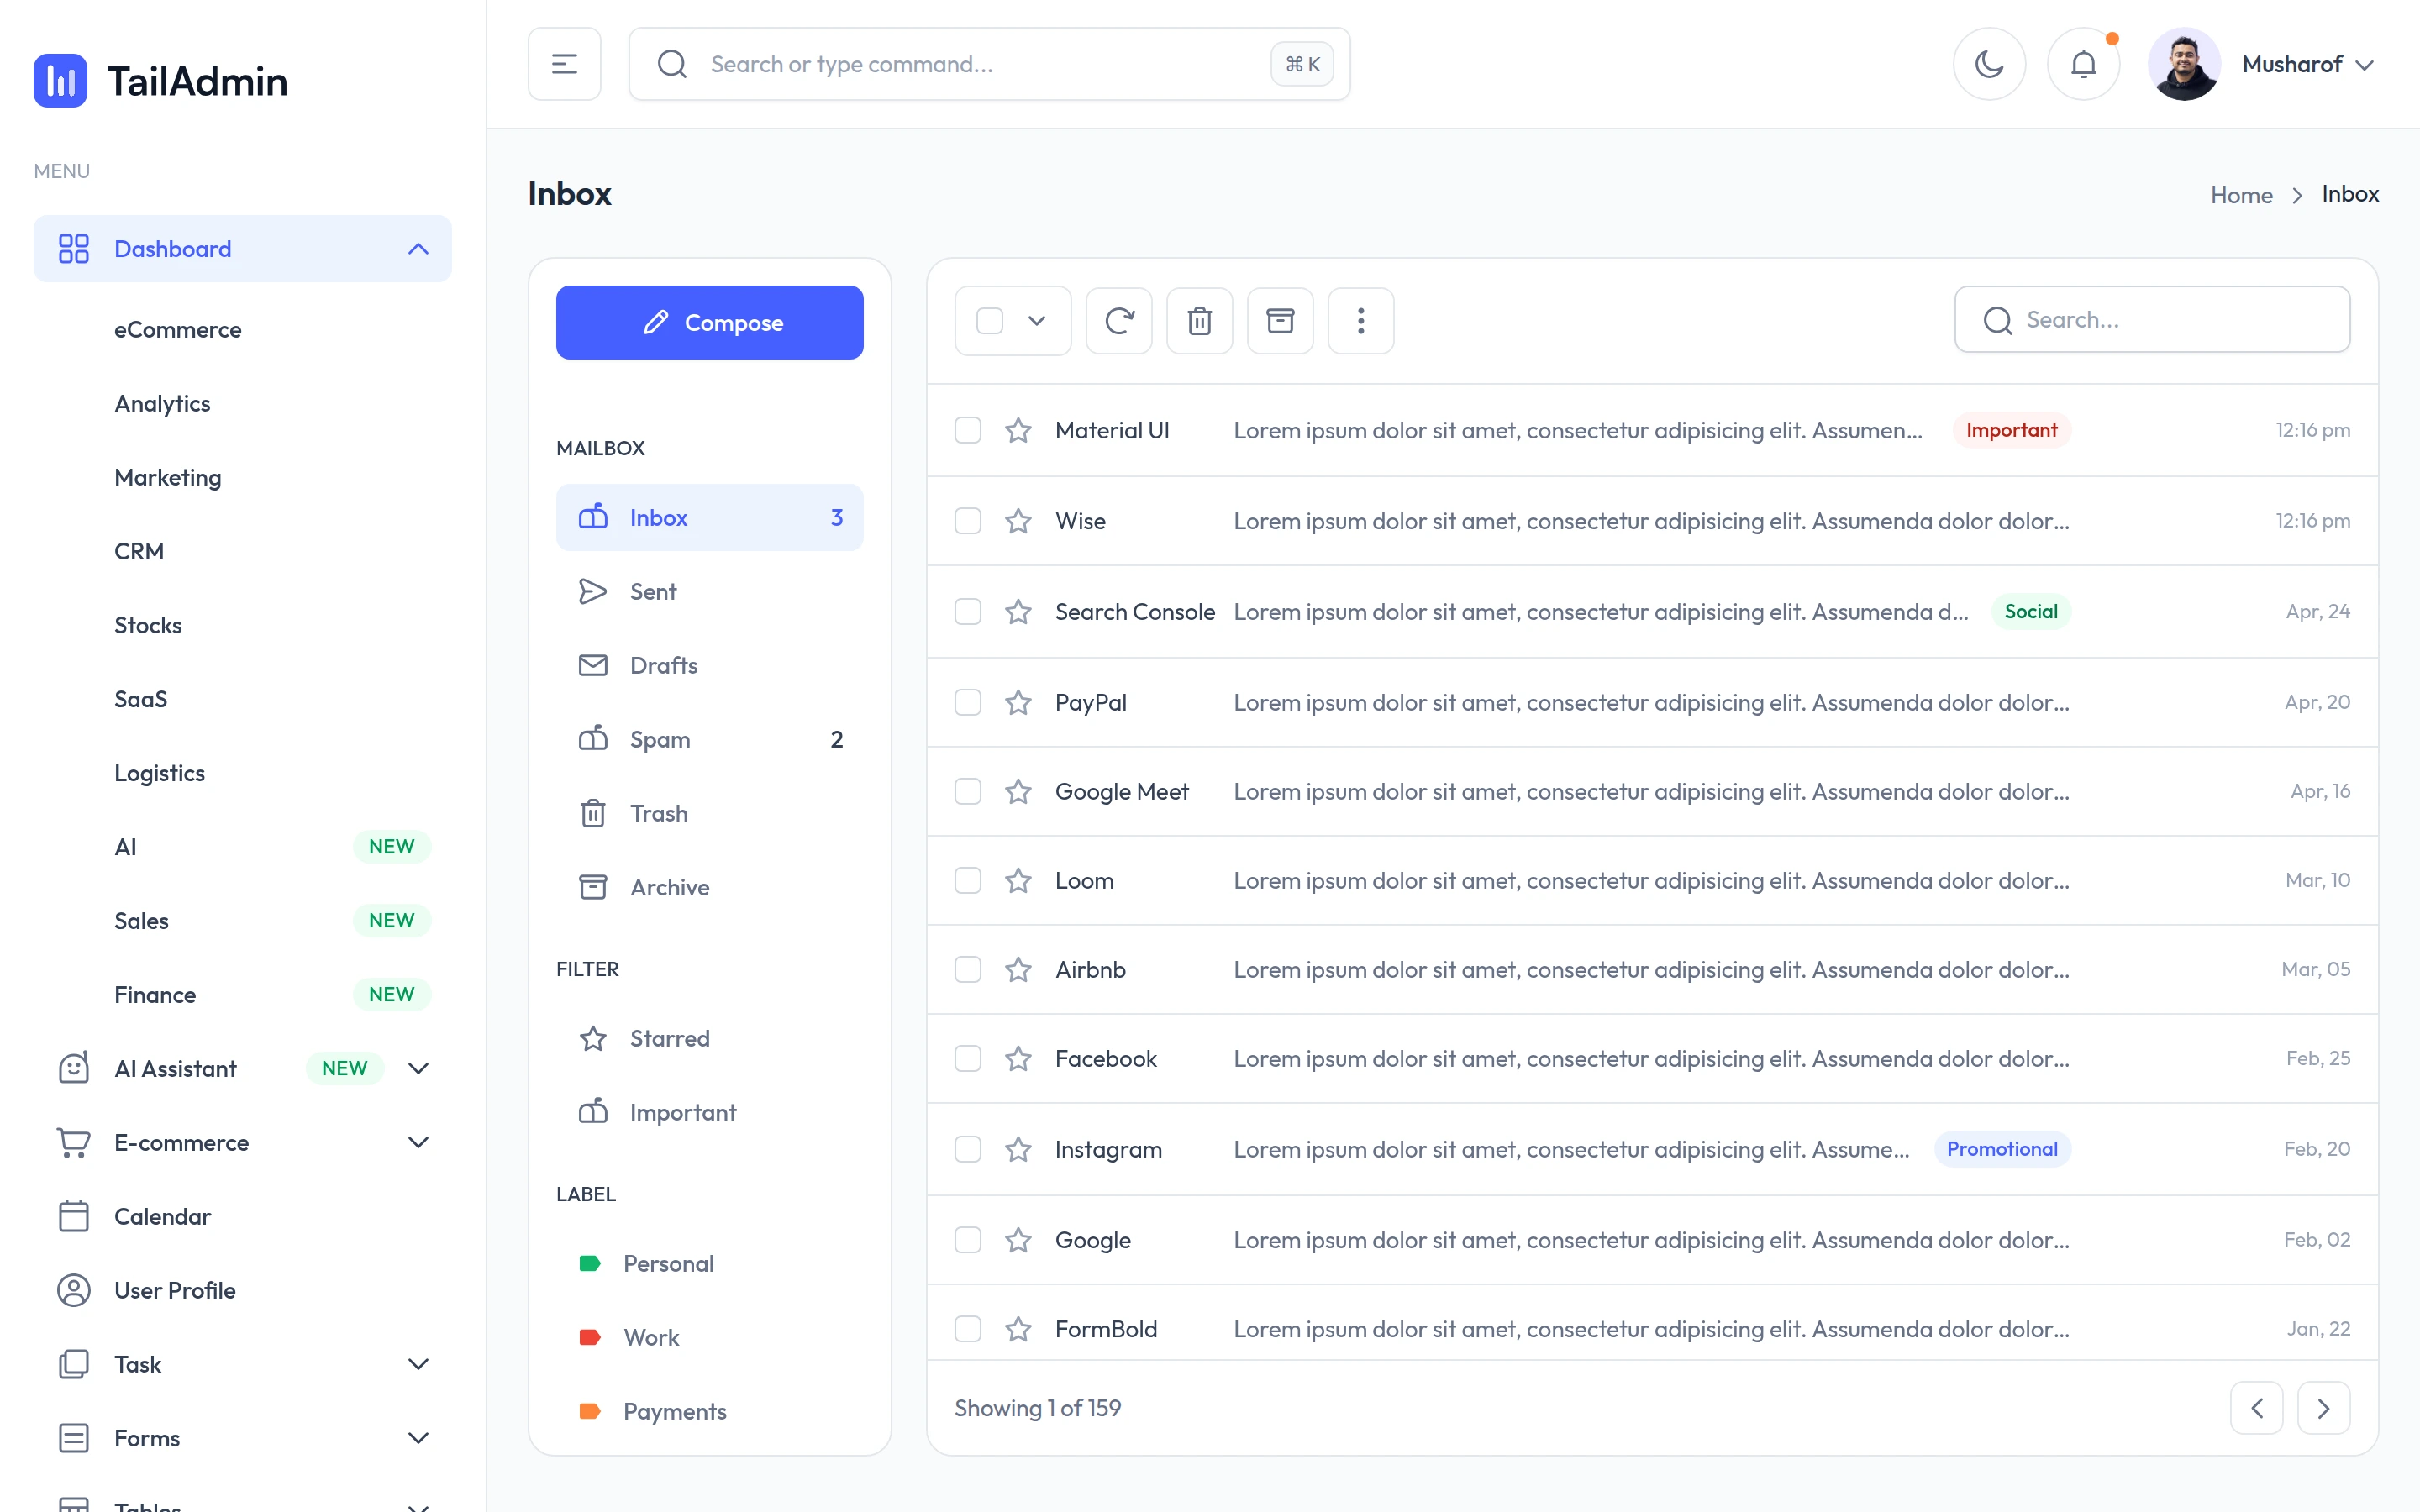The image size is (2420, 1512).
Task: Open the Archive mailbox
Action: click(709, 887)
